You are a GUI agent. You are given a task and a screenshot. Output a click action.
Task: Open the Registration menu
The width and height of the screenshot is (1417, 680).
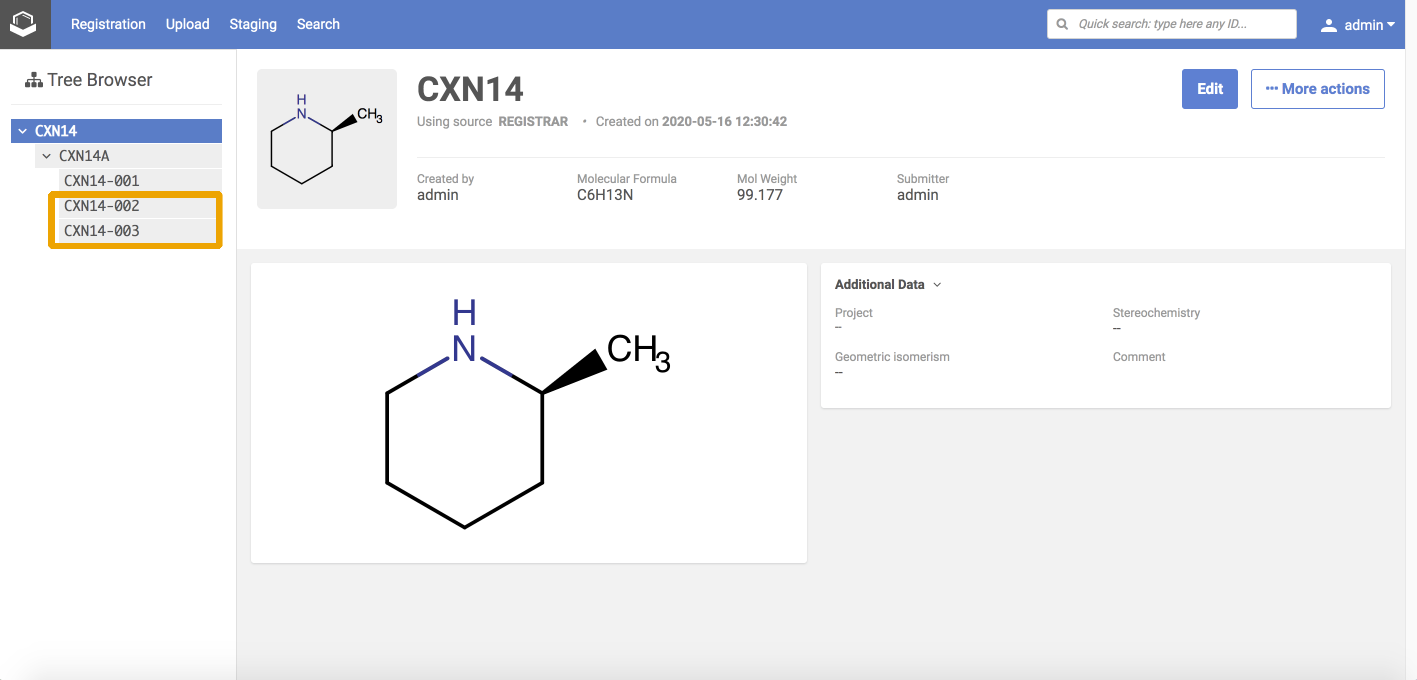[x=108, y=24]
